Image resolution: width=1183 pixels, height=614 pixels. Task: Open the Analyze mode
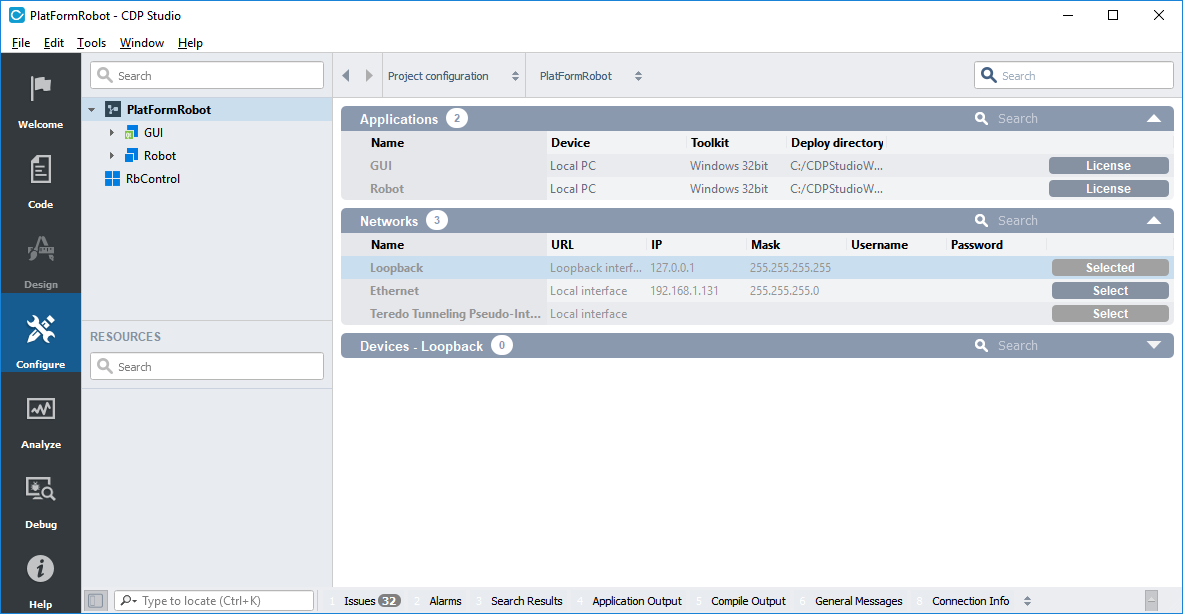(41, 422)
